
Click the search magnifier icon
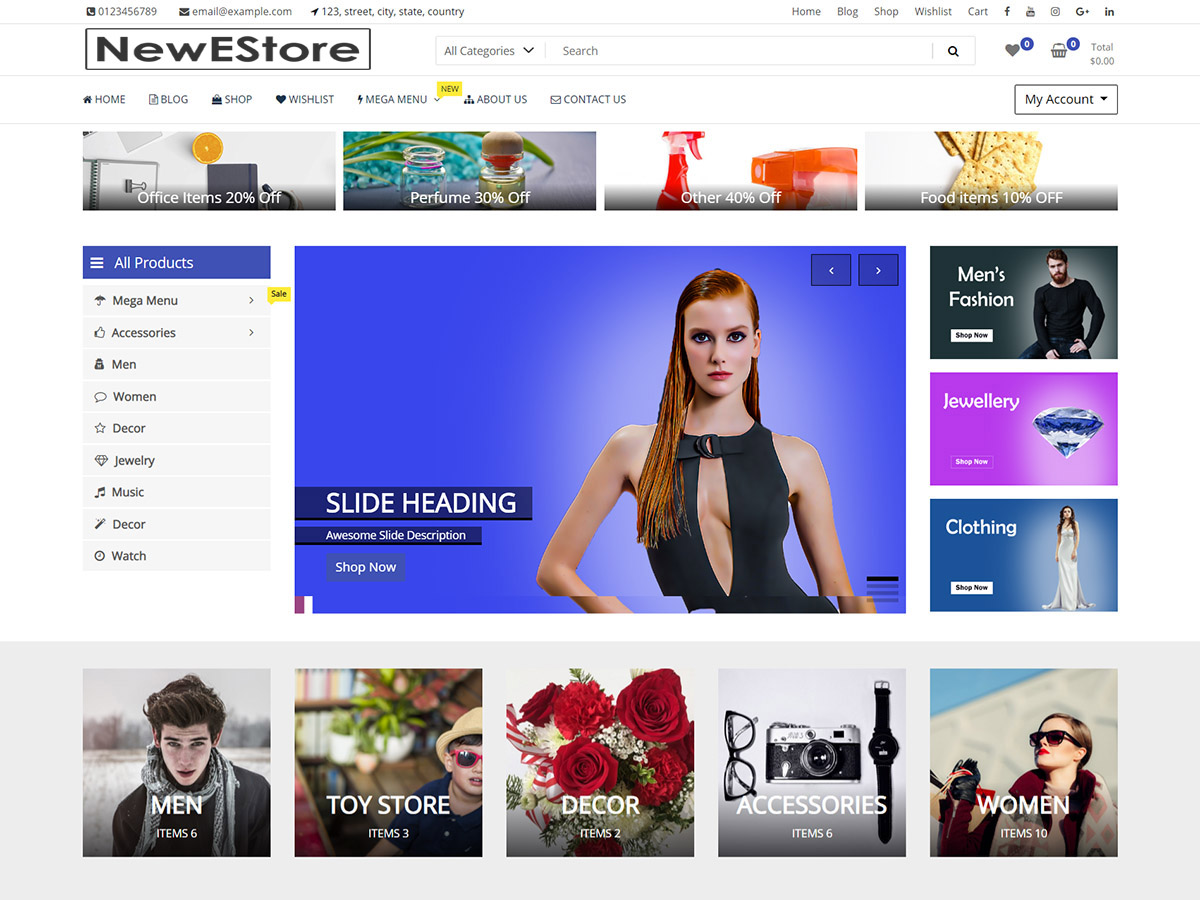[x=953, y=51]
